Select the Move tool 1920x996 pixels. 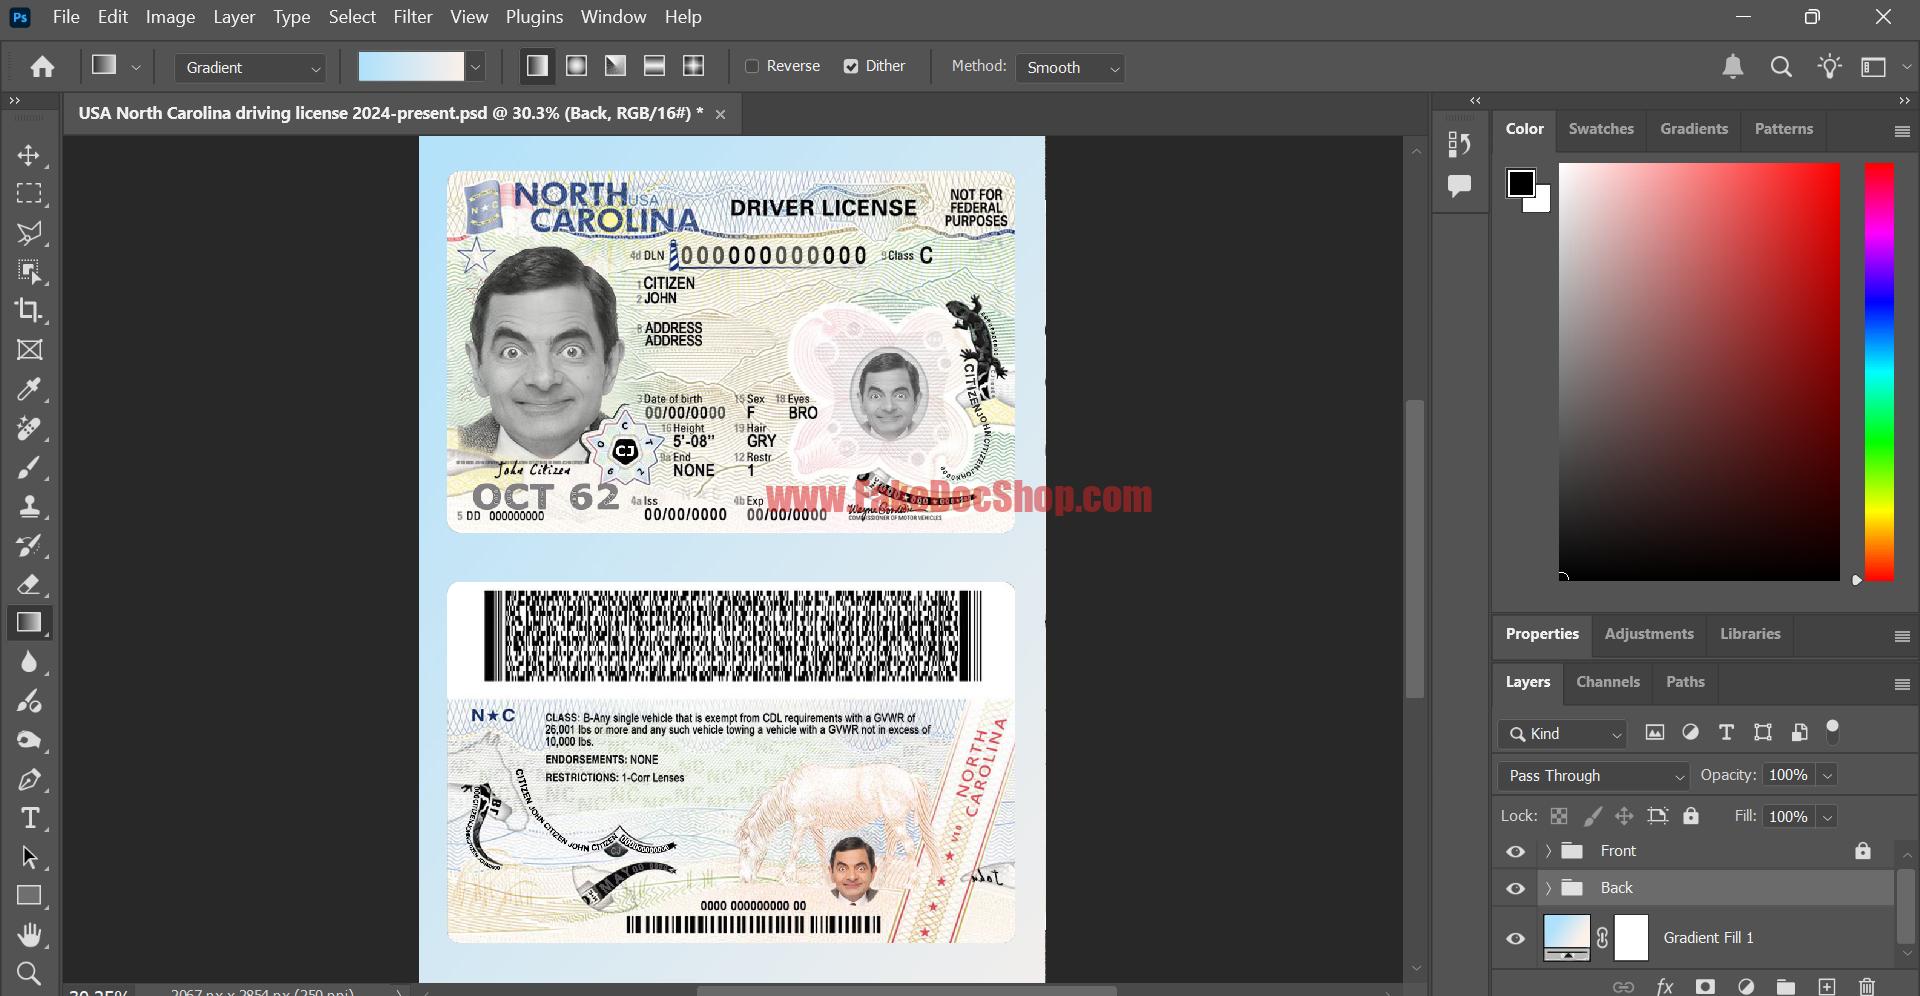tap(29, 155)
